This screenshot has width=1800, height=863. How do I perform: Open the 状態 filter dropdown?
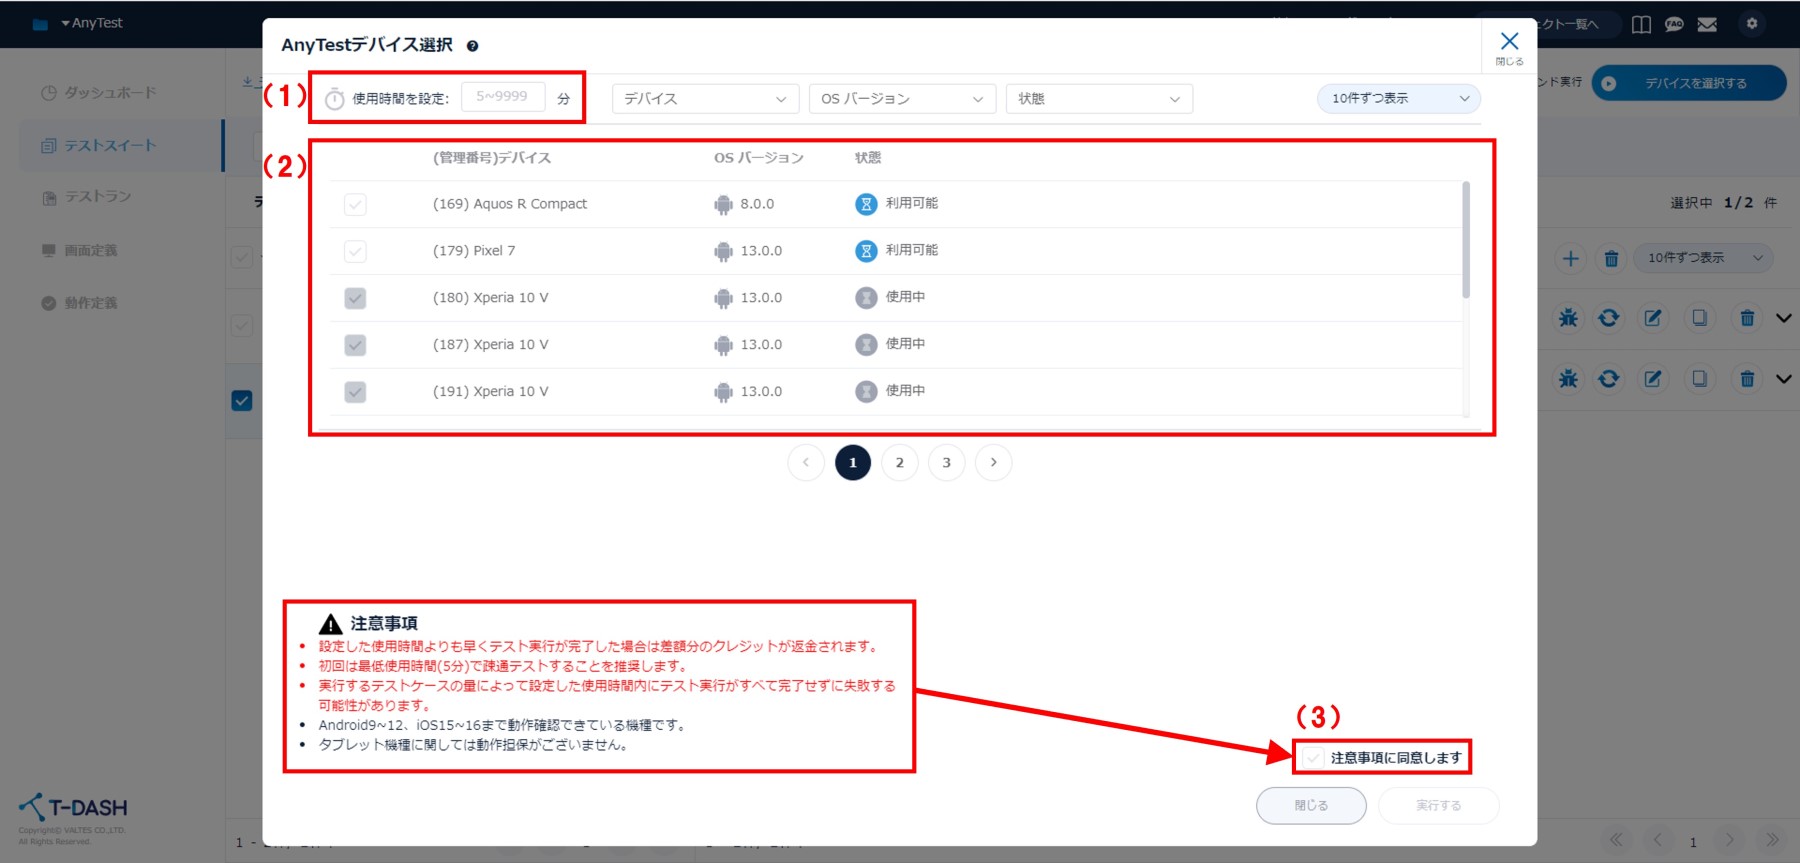coord(1098,99)
